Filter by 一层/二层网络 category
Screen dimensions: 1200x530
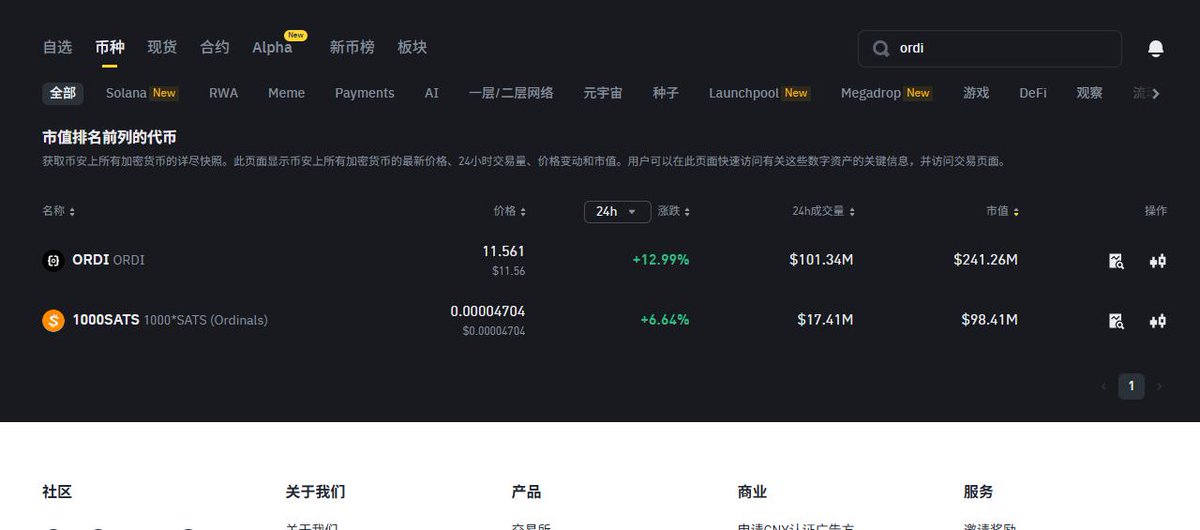click(x=511, y=93)
